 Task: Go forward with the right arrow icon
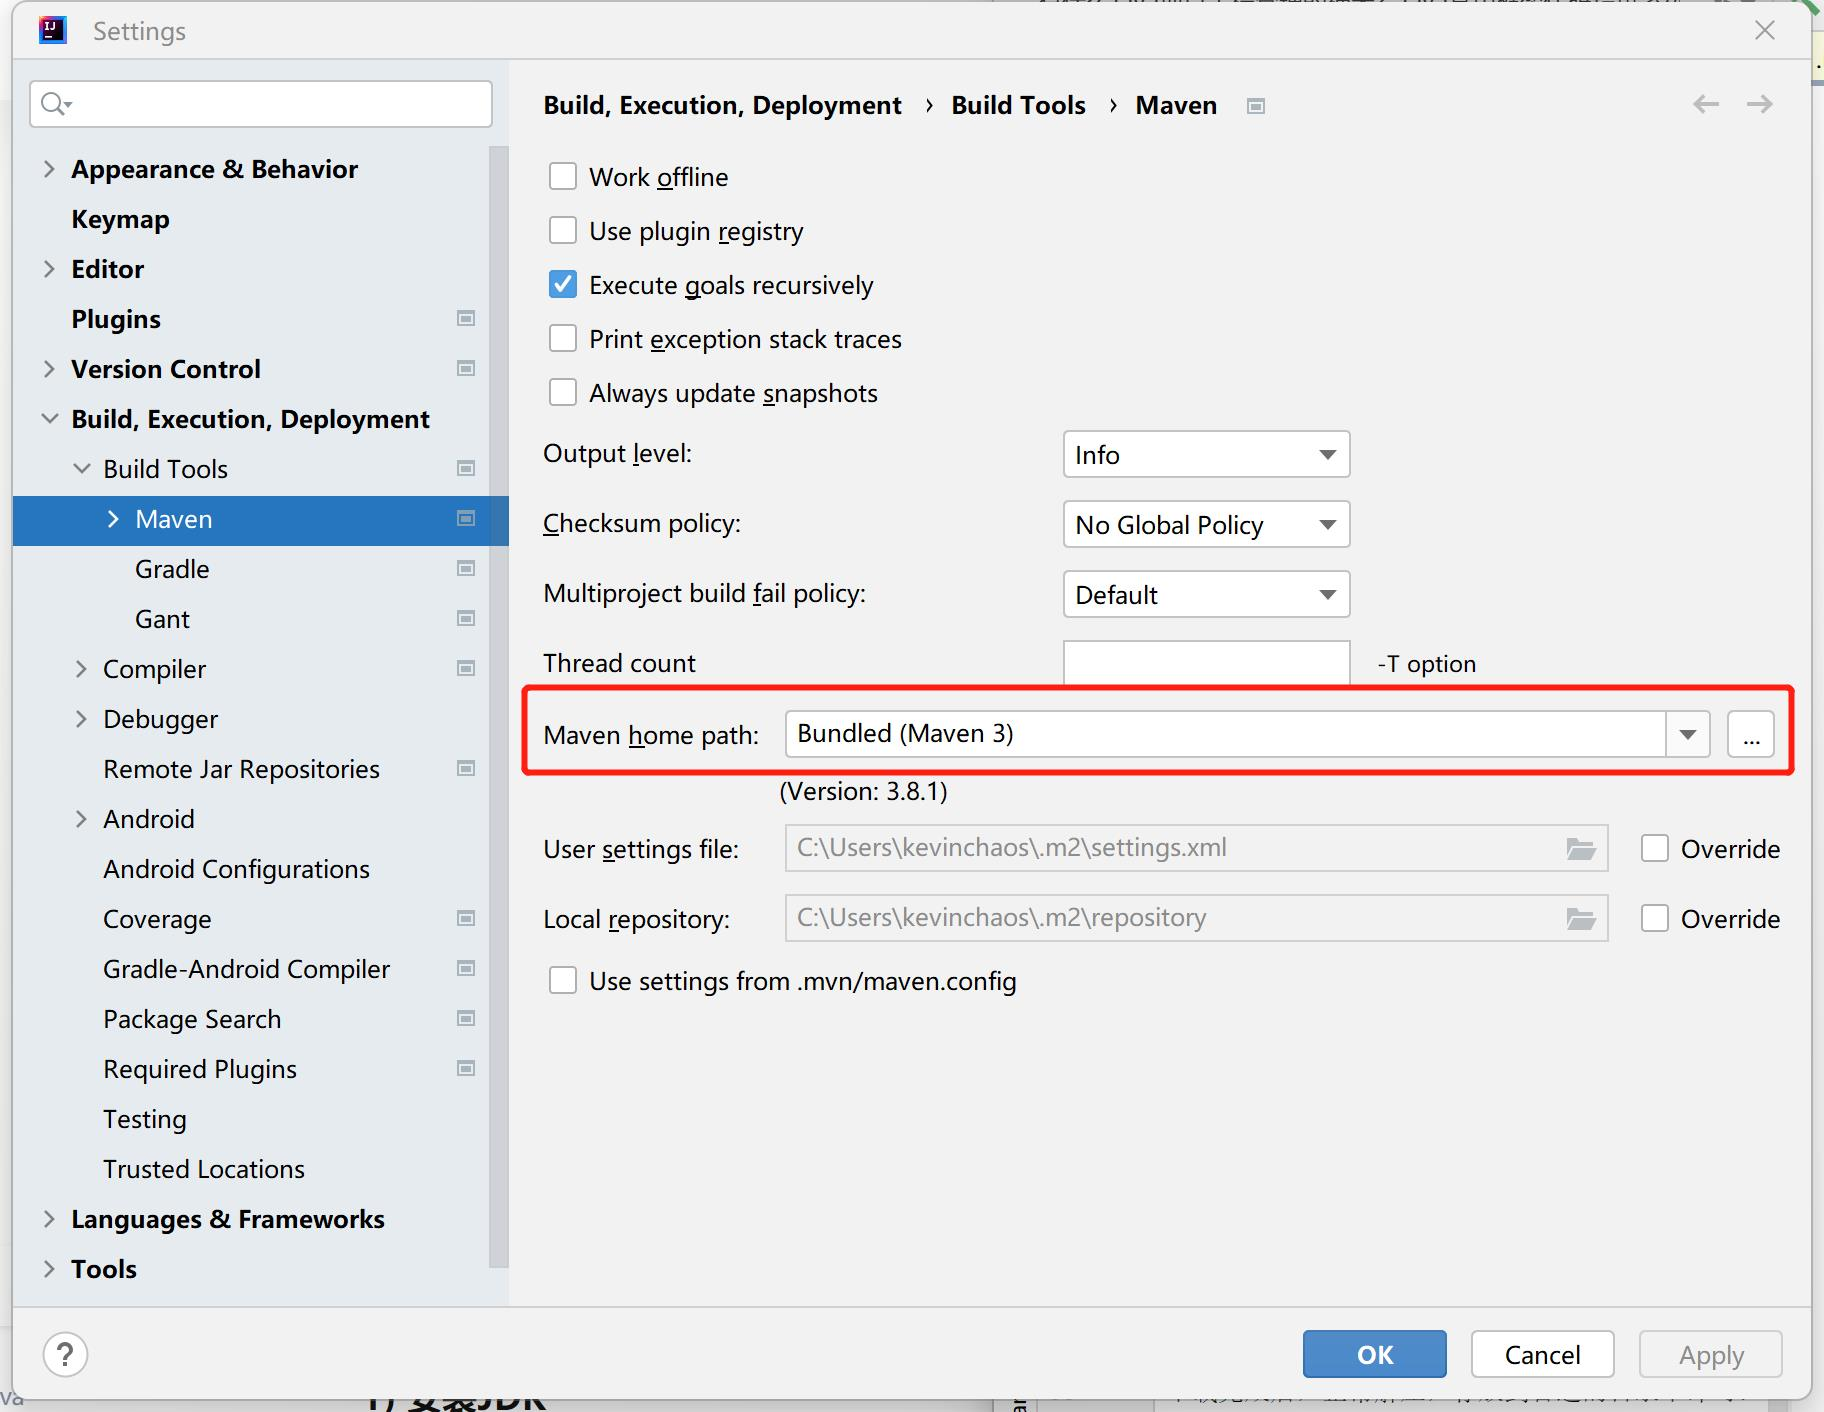point(1760,104)
